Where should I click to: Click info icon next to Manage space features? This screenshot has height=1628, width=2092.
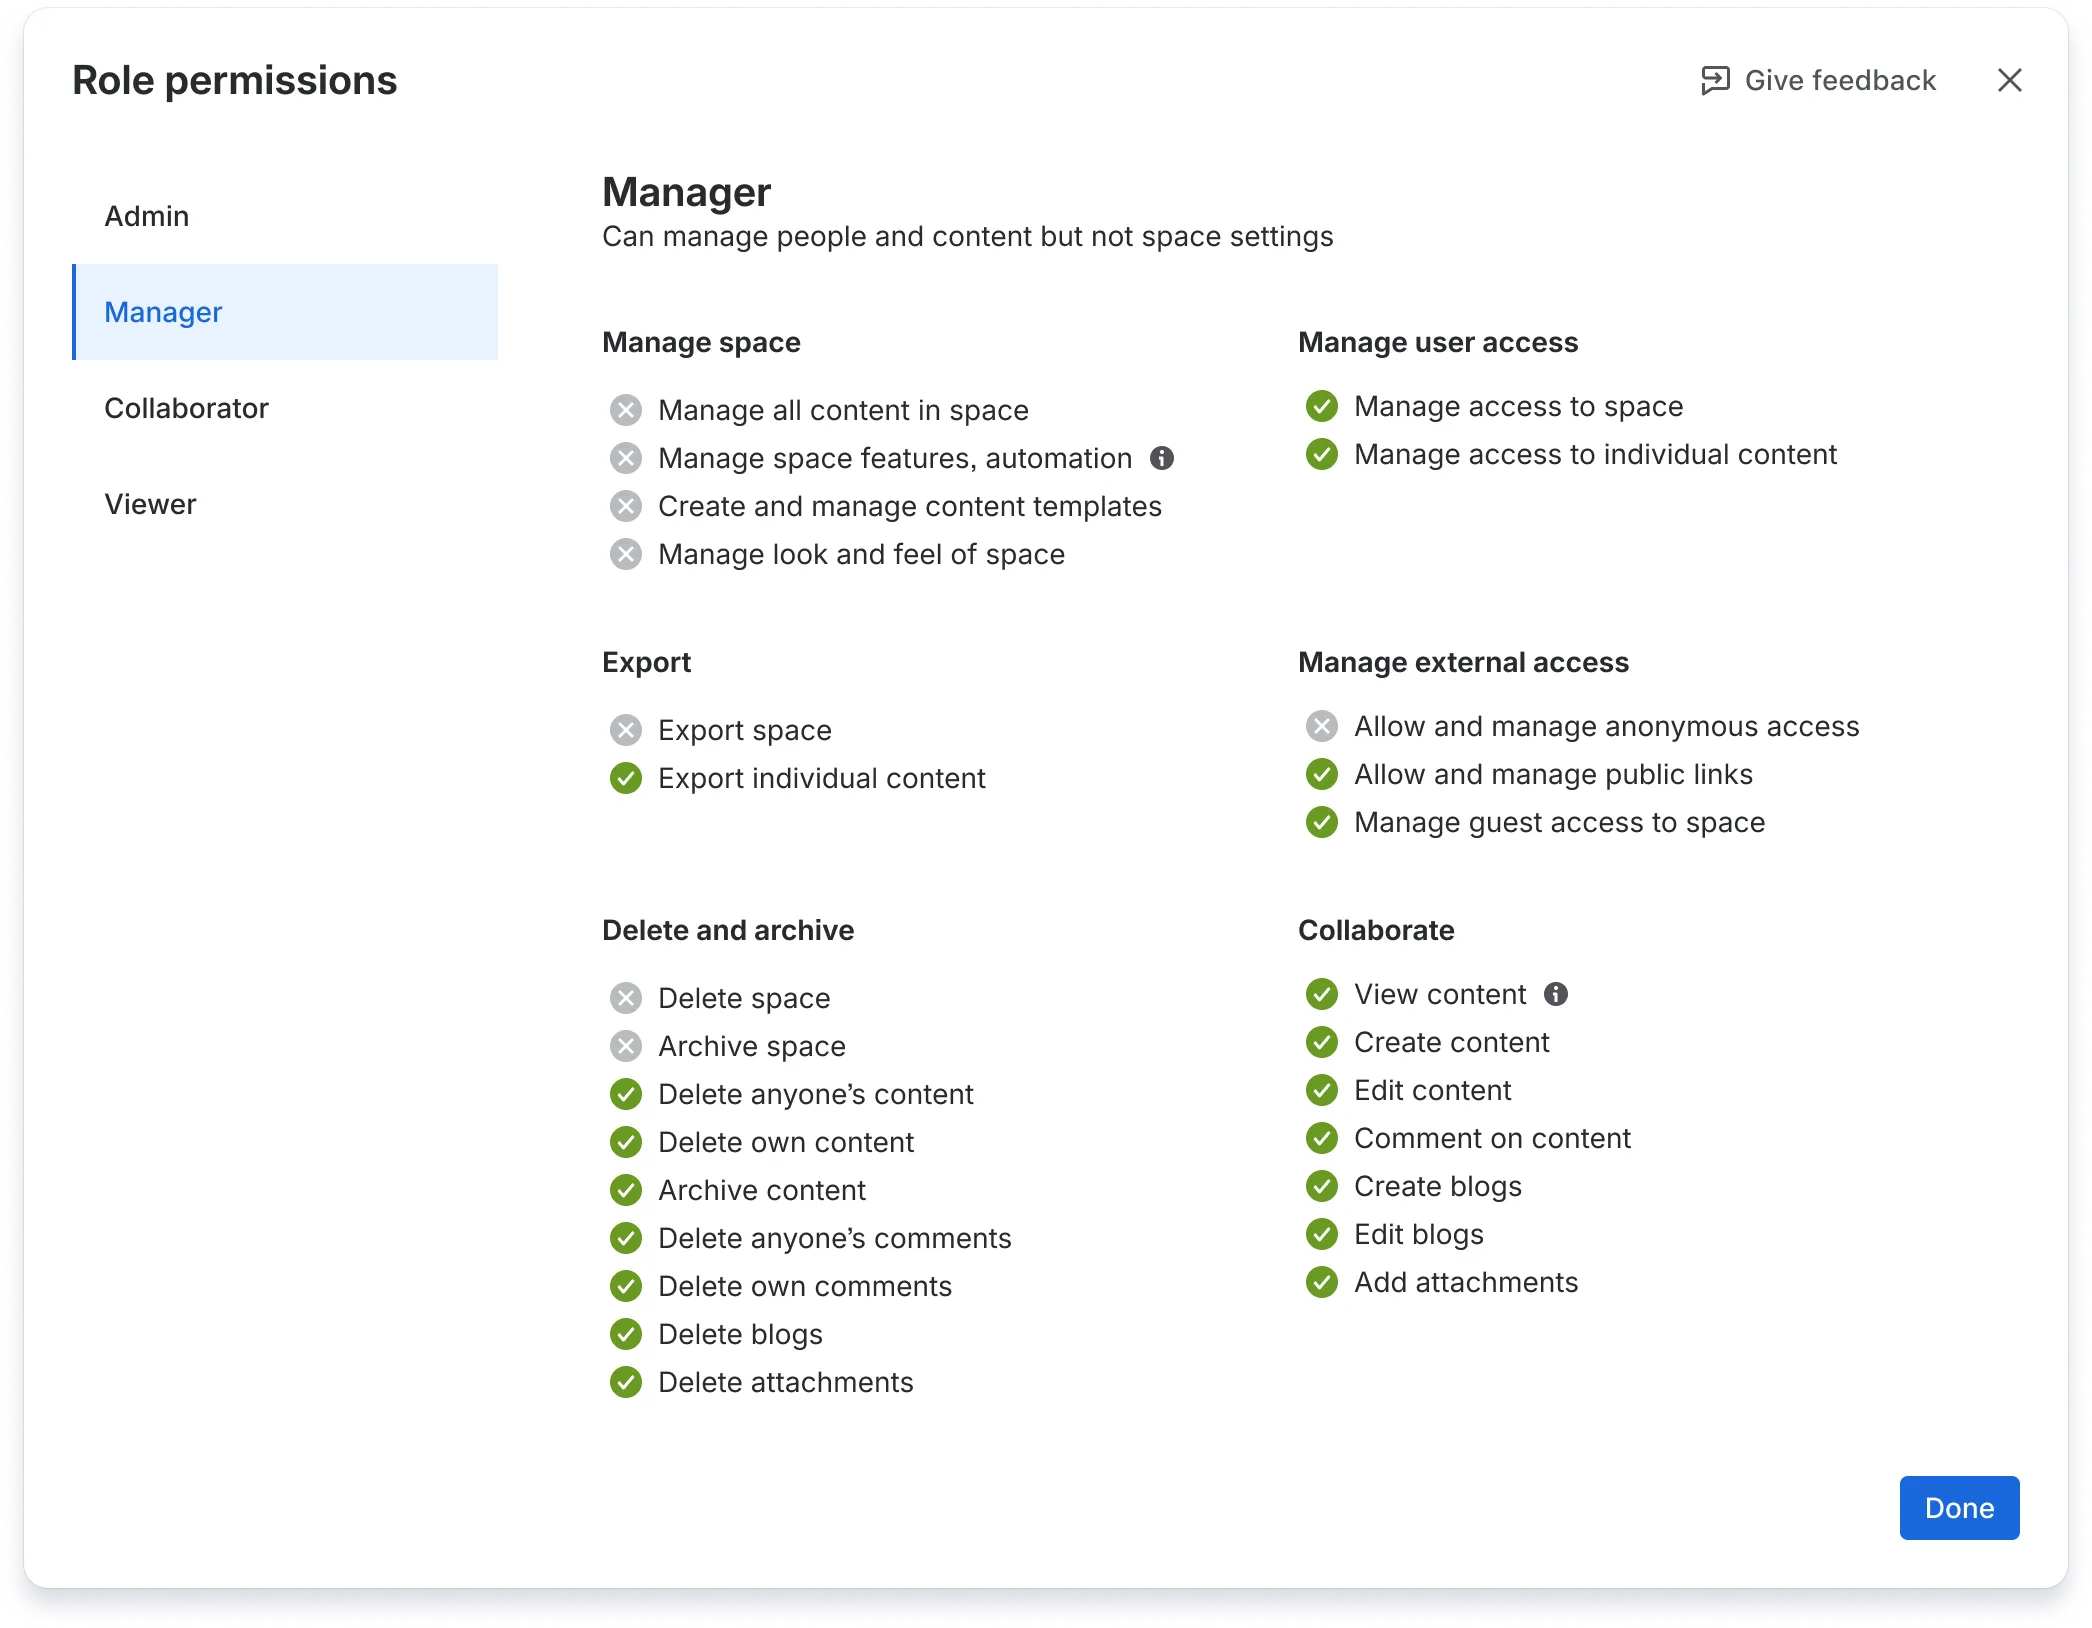pyautogui.click(x=1161, y=458)
